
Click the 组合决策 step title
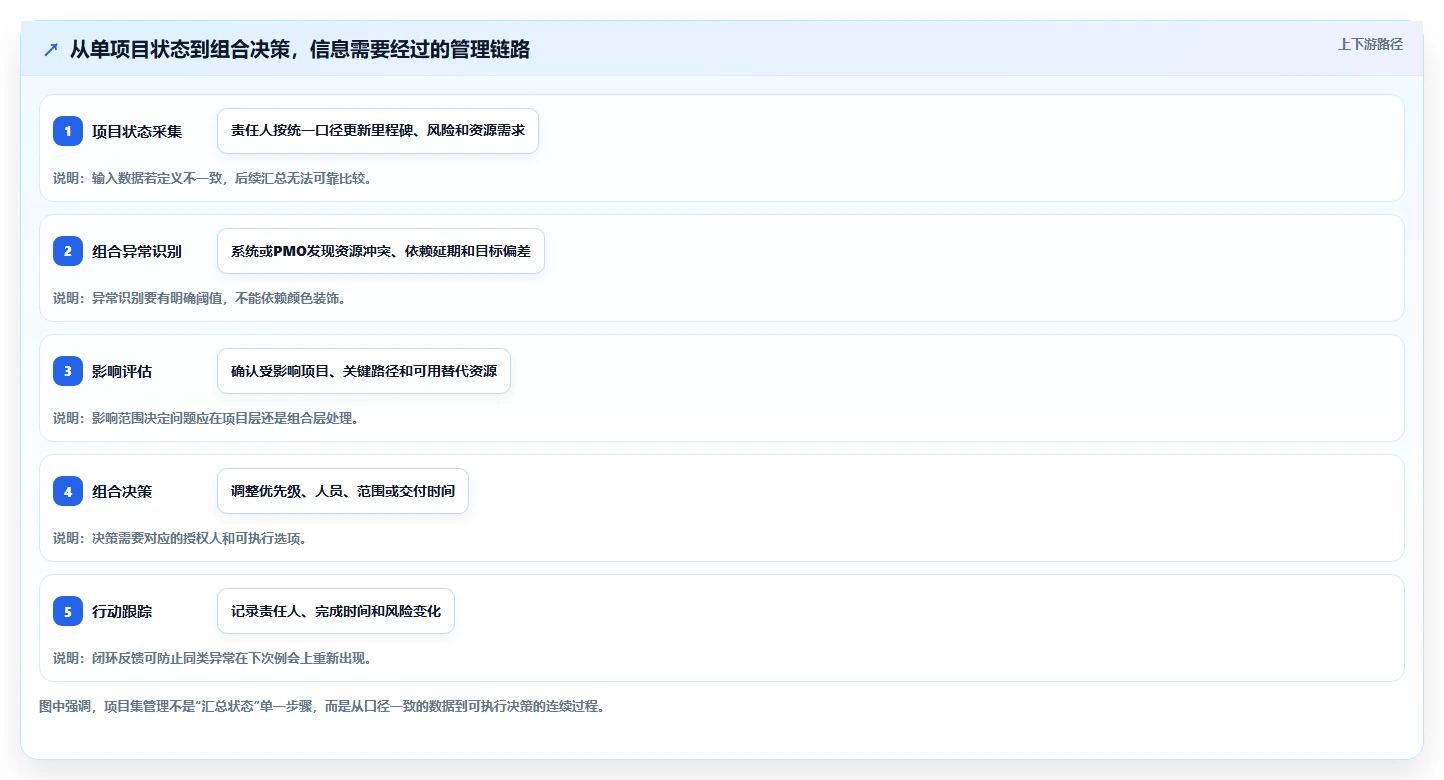pos(122,491)
